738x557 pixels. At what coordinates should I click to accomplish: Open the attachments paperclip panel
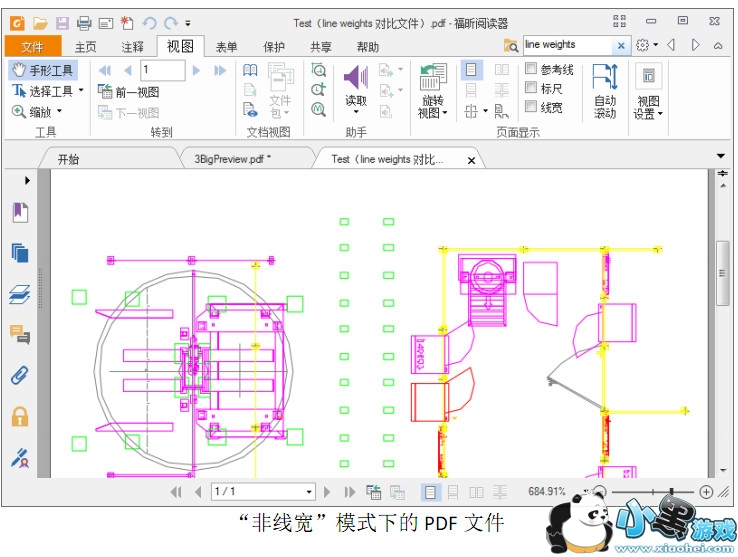click(x=20, y=375)
